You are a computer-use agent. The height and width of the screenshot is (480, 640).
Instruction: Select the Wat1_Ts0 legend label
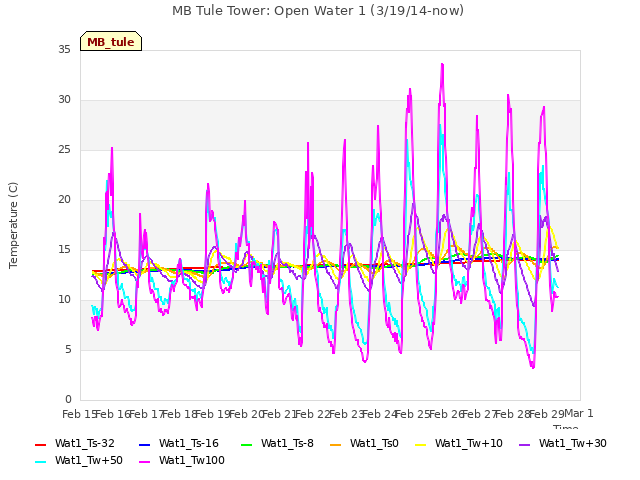(x=374, y=443)
